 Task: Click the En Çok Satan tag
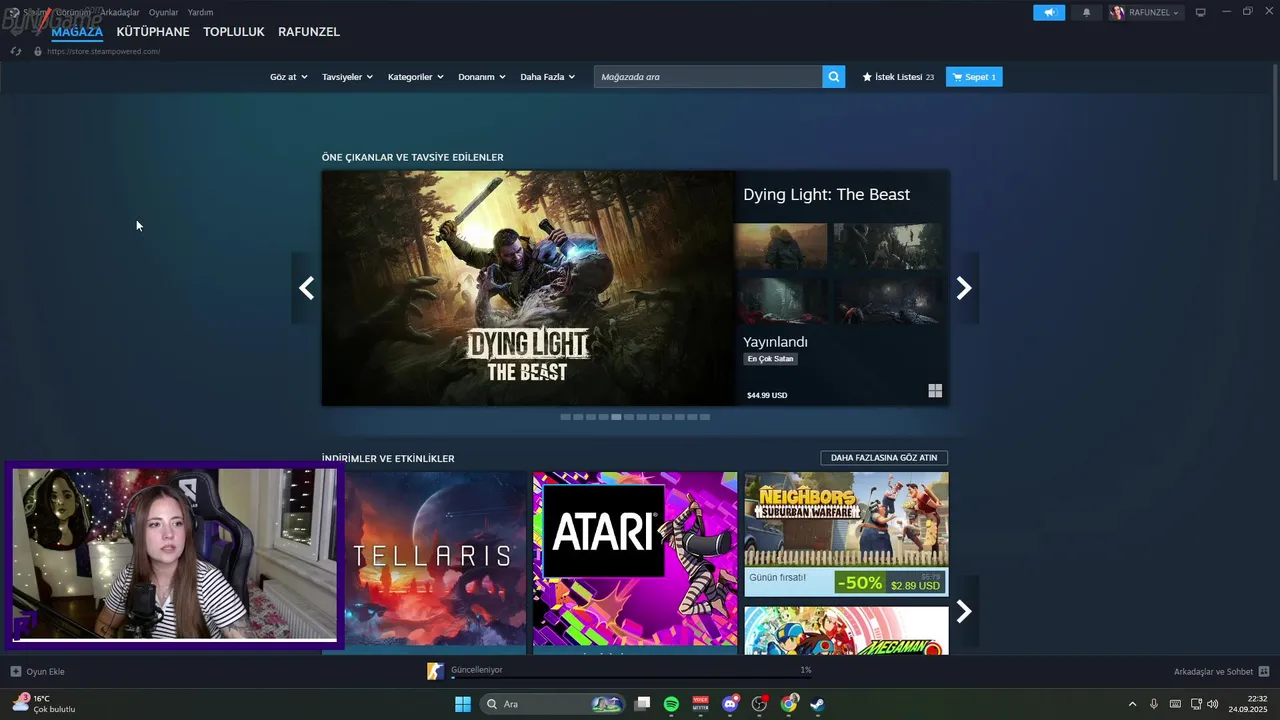coord(770,359)
